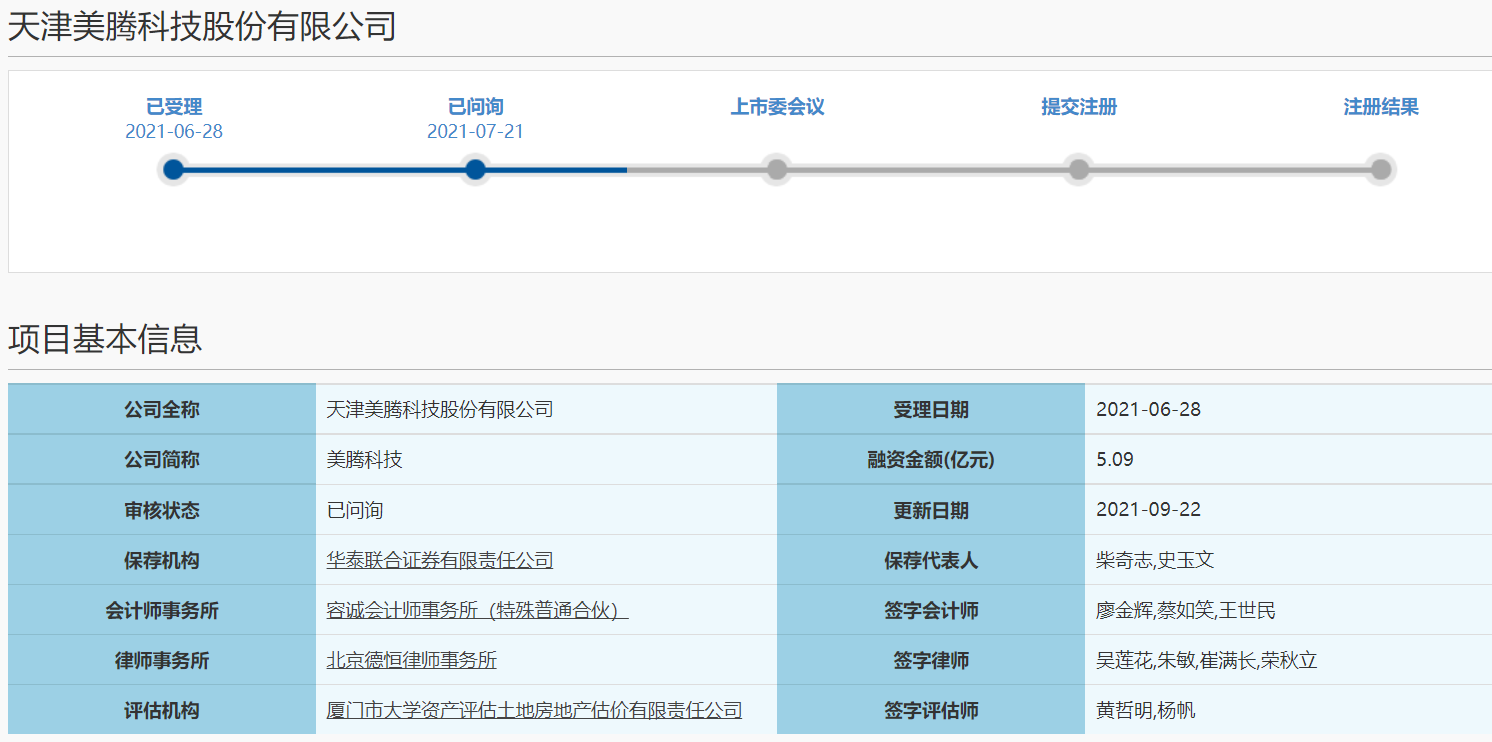
Task: Click the 签字评估师 label cell
Action: pos(931,710)
